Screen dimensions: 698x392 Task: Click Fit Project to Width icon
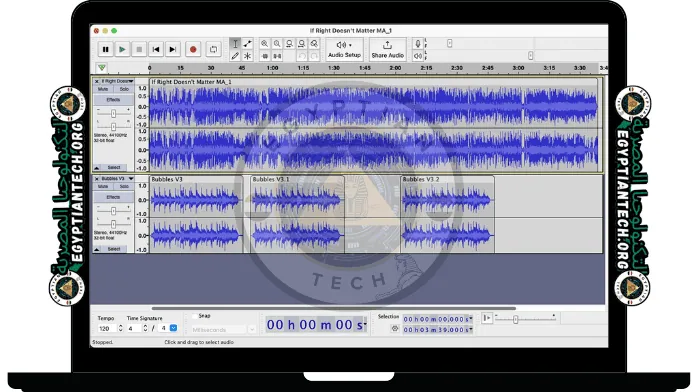coord(301,44)
